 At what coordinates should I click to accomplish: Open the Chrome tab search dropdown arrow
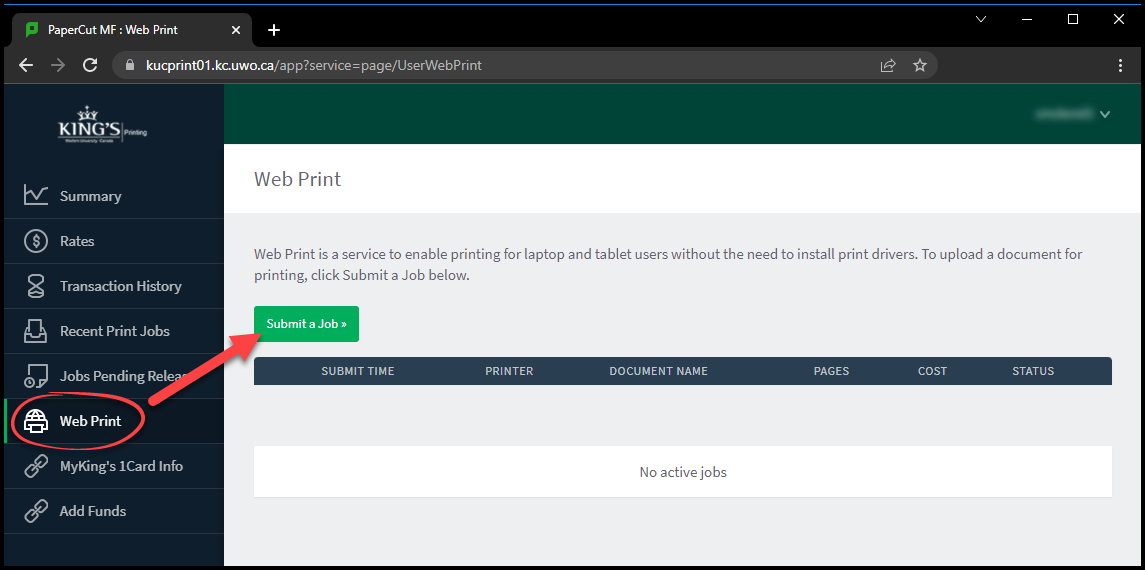[980, 19]
